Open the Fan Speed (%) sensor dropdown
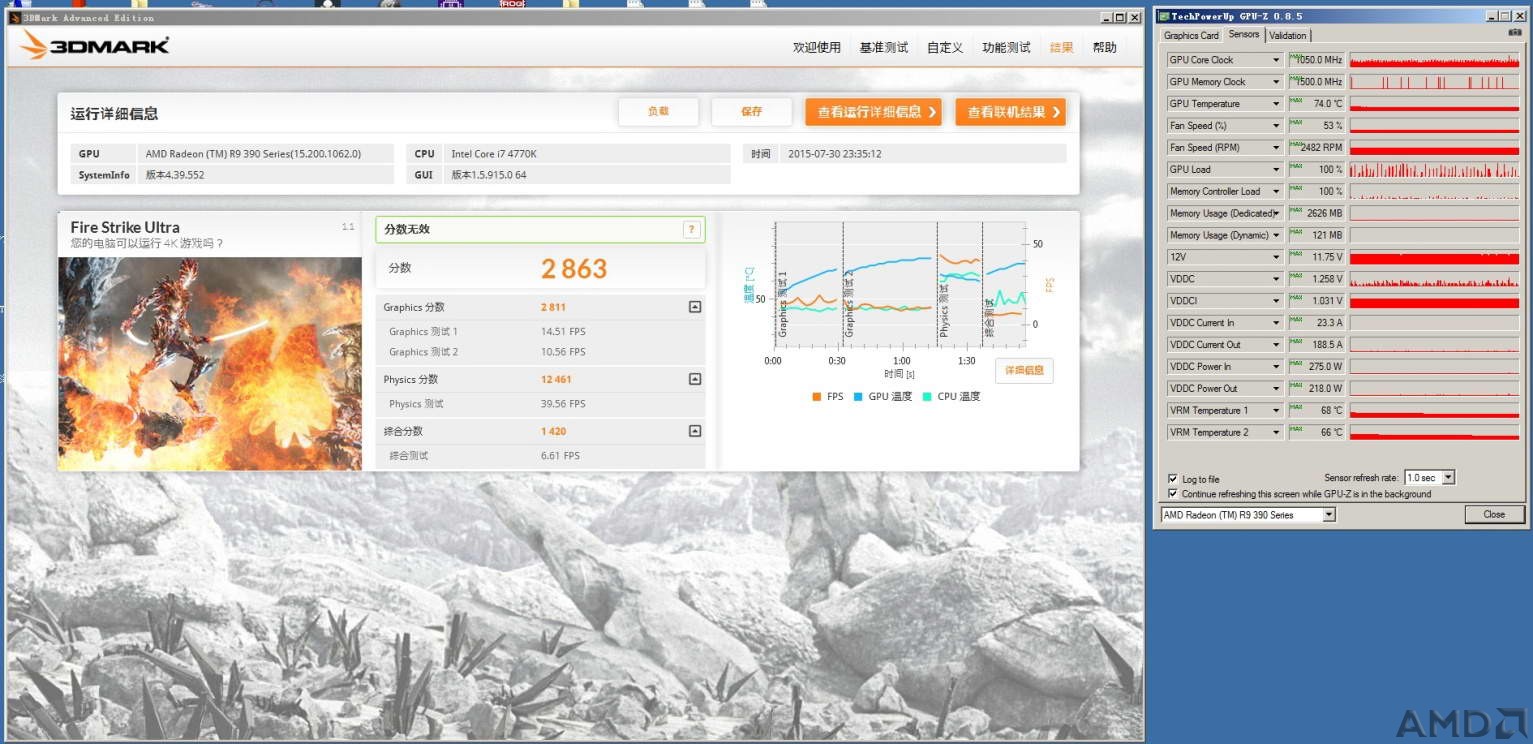 [1275, 126]
